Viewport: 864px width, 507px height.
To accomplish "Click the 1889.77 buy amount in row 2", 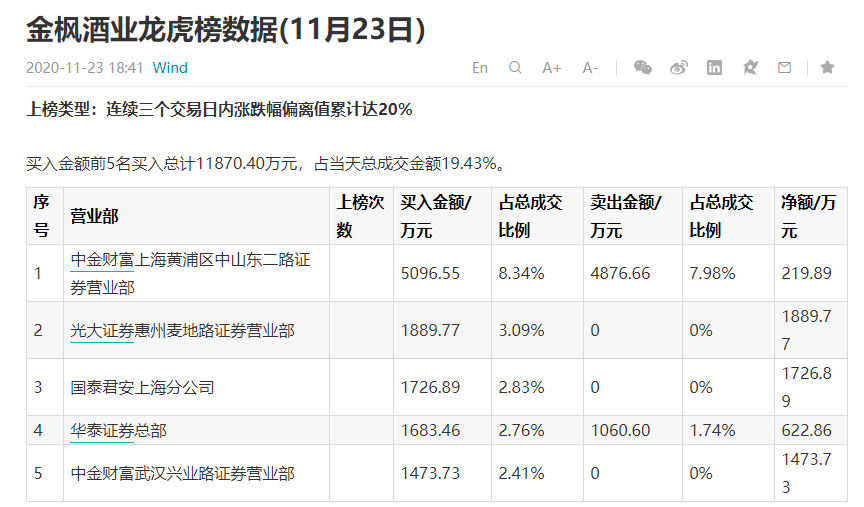I will click(x=430, y=330).
